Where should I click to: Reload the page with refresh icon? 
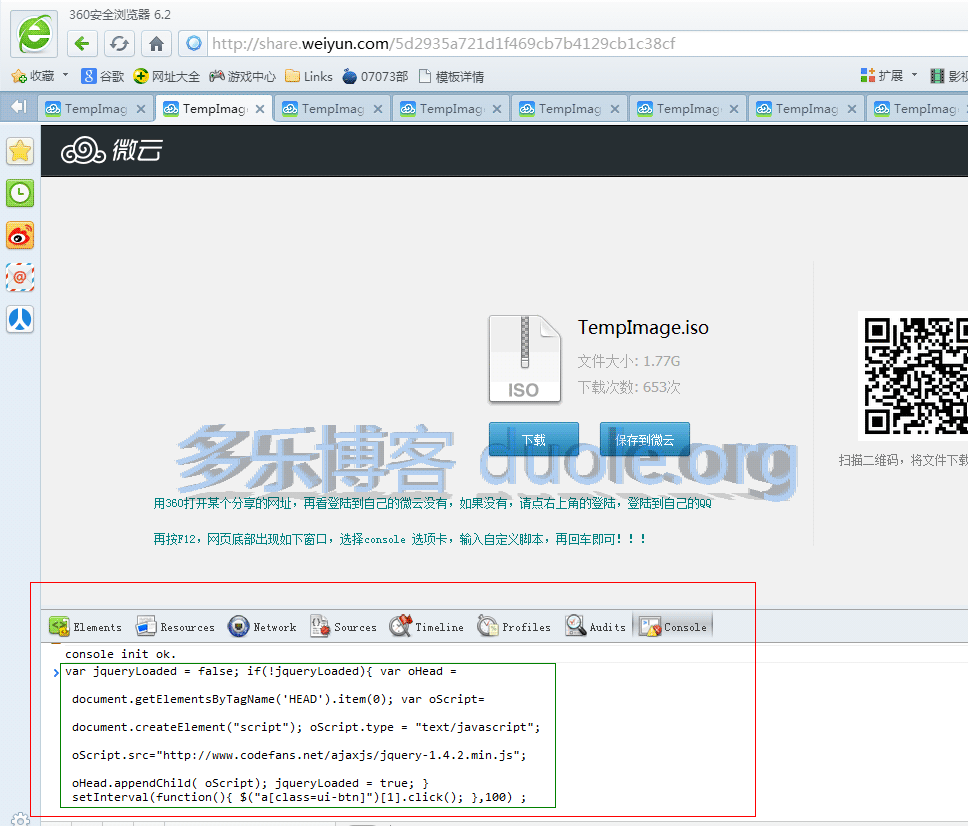tap(119, 44)
